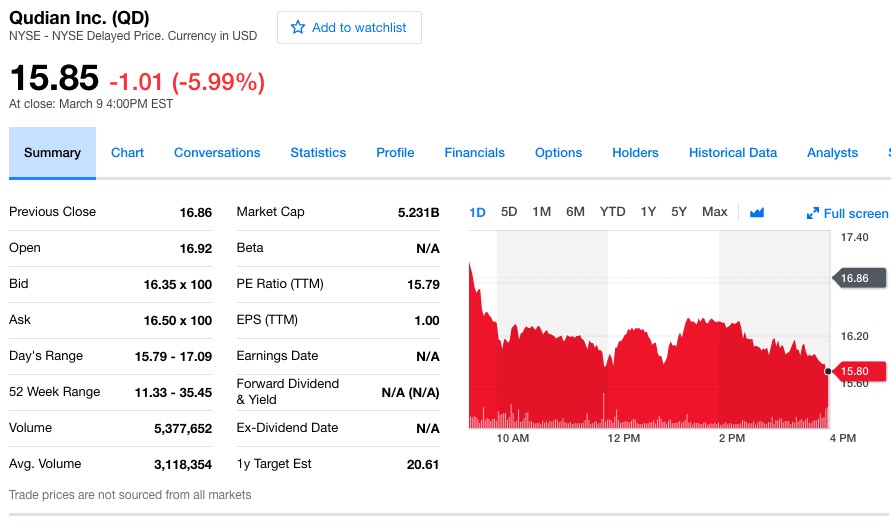Go to the Conversations tab
This screenshot has height=522, width=891.
click(217, 153)
